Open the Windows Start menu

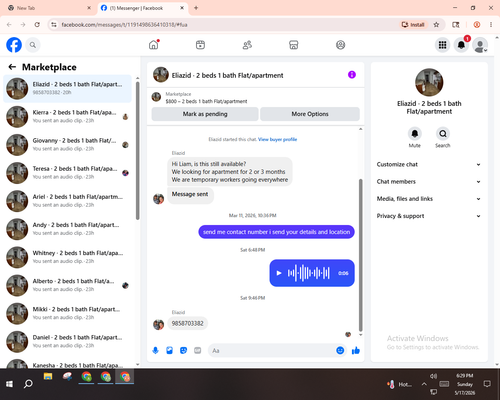9,384
